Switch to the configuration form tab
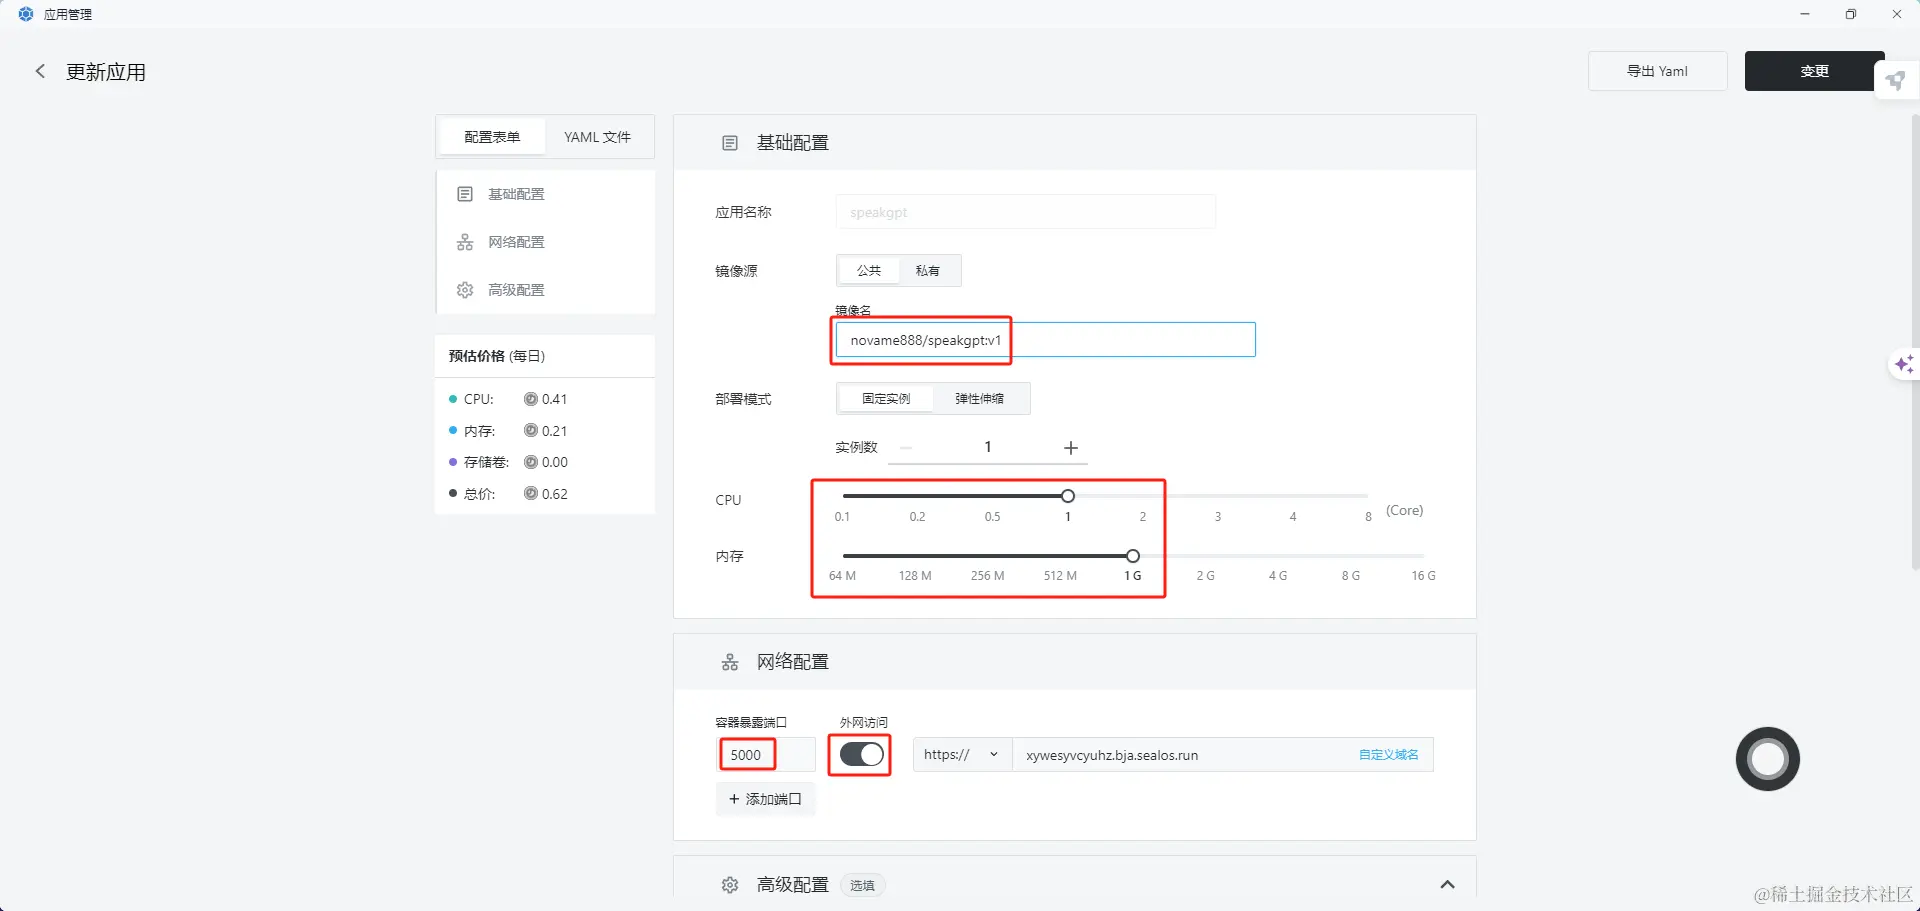This screenshot has width=1920, height=911. point(492,137)
